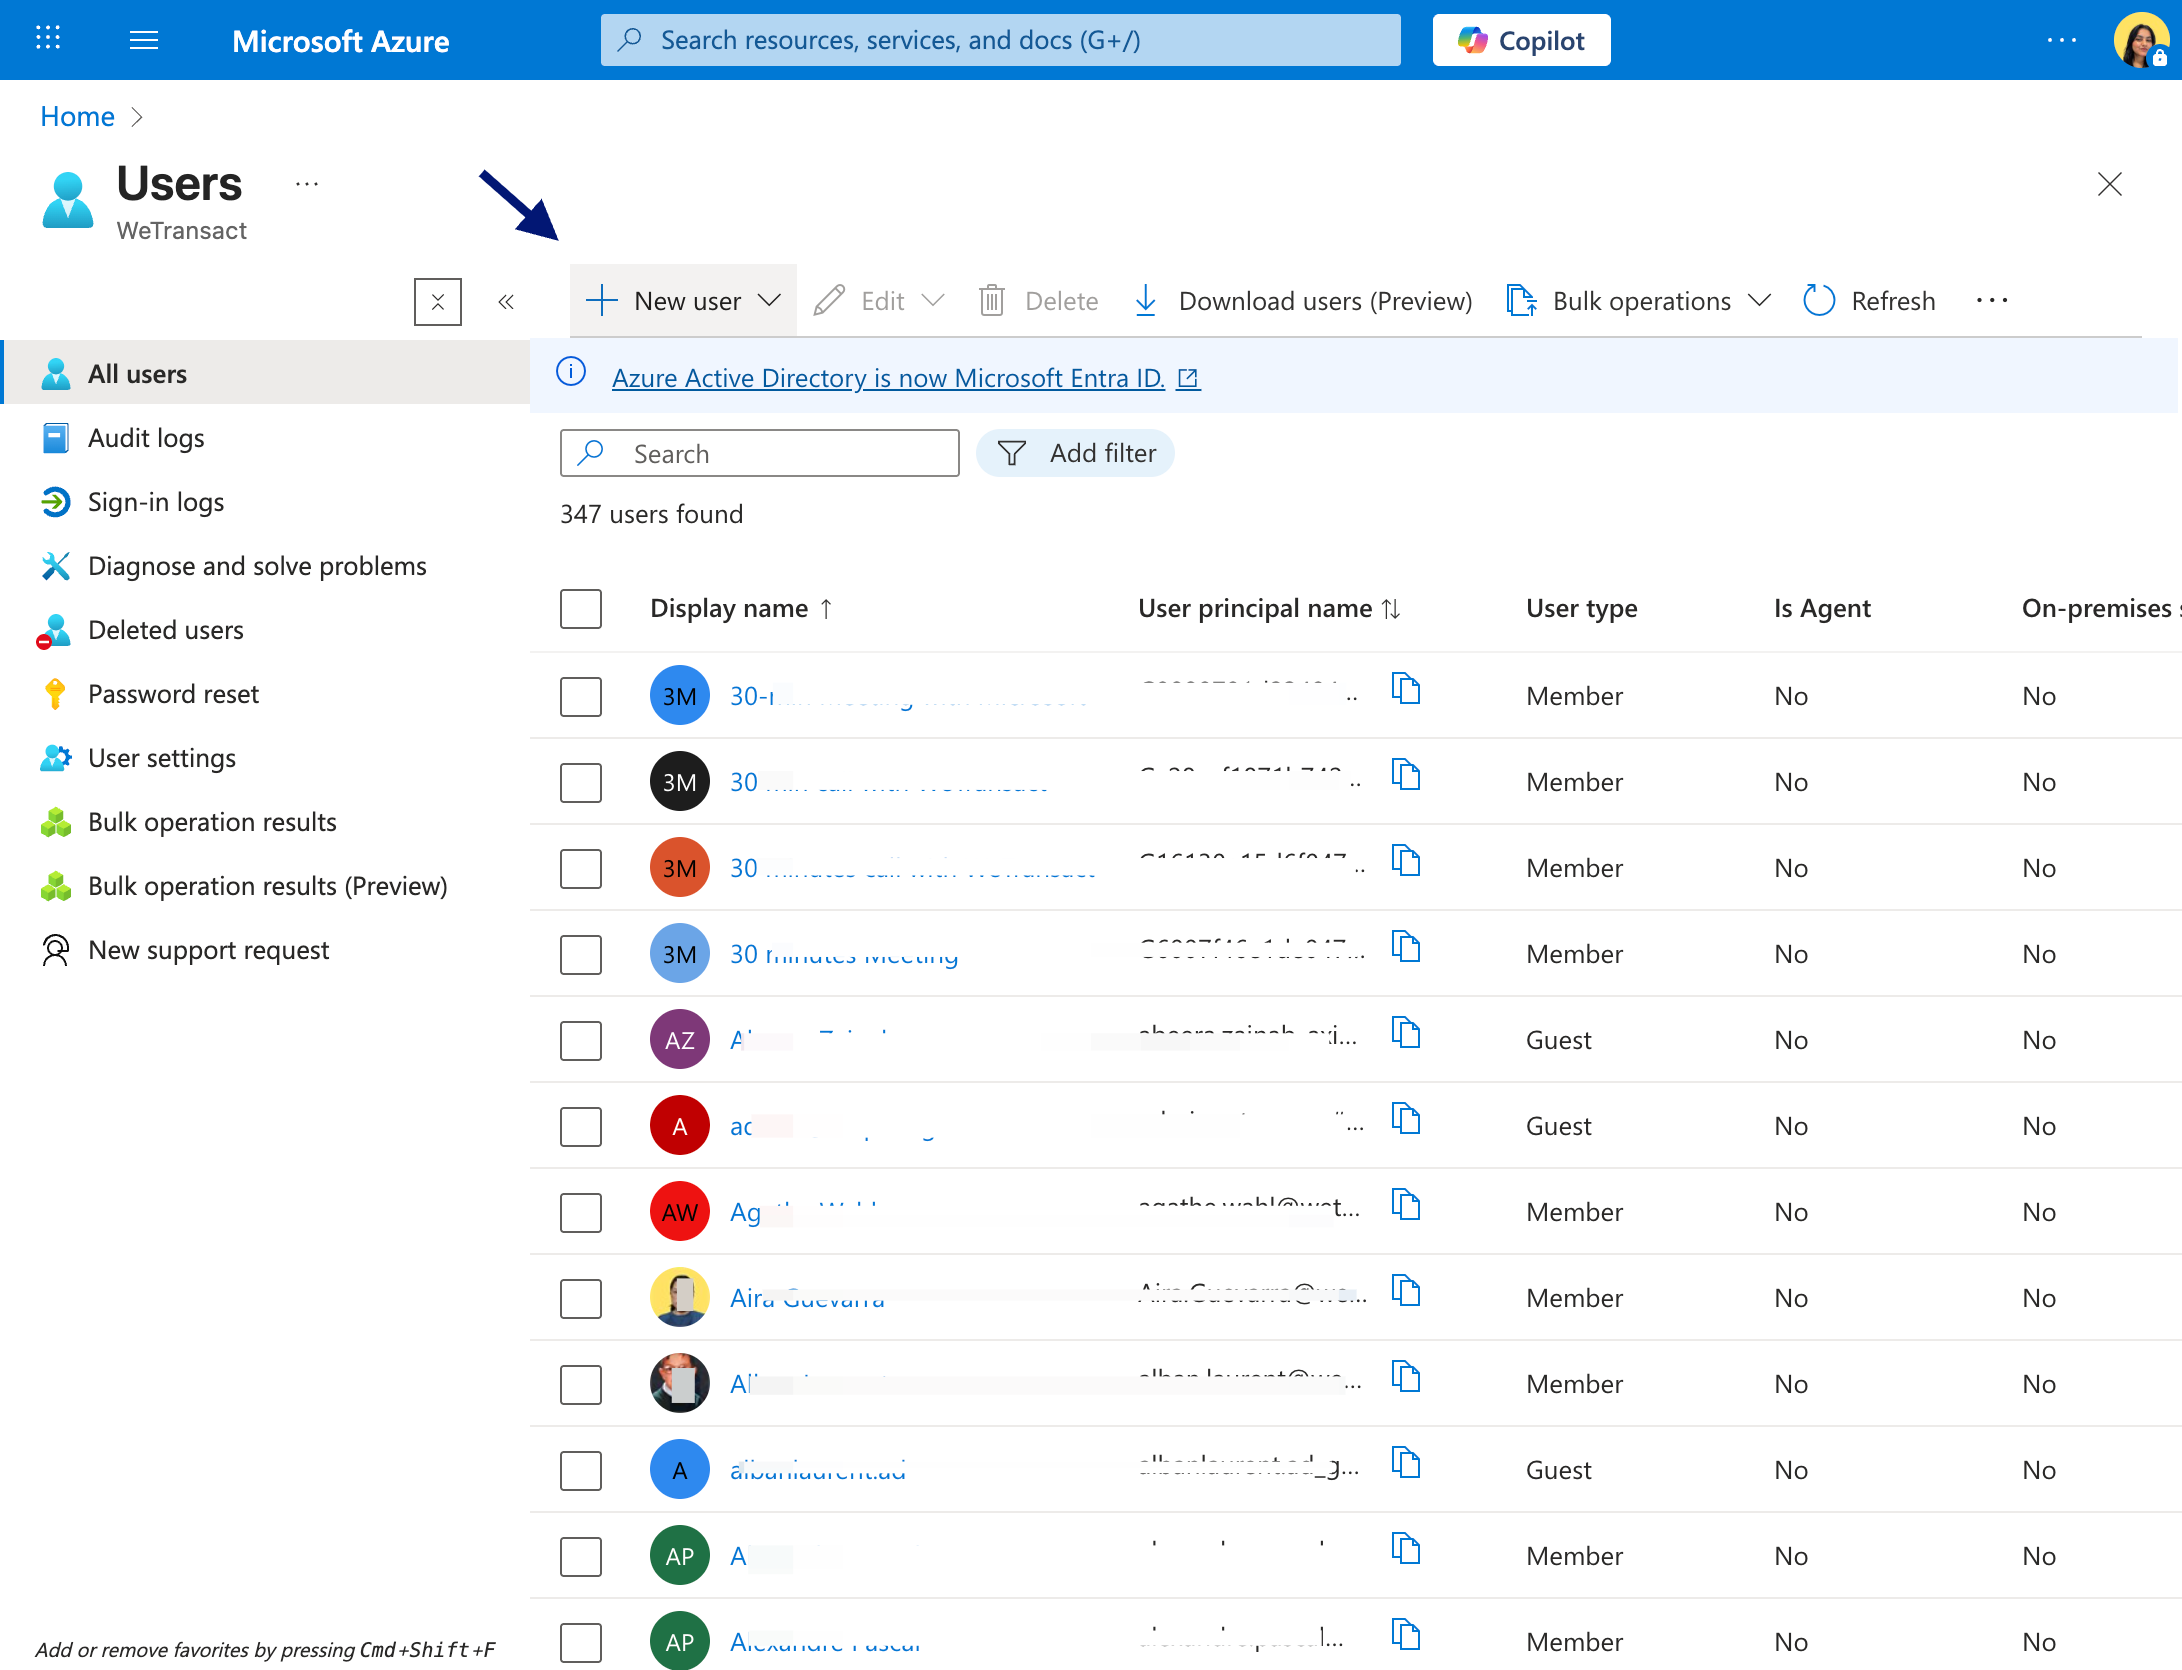
Task: Select the checkbox for the AZ guest row
Action: click(x=581, y=1040)
